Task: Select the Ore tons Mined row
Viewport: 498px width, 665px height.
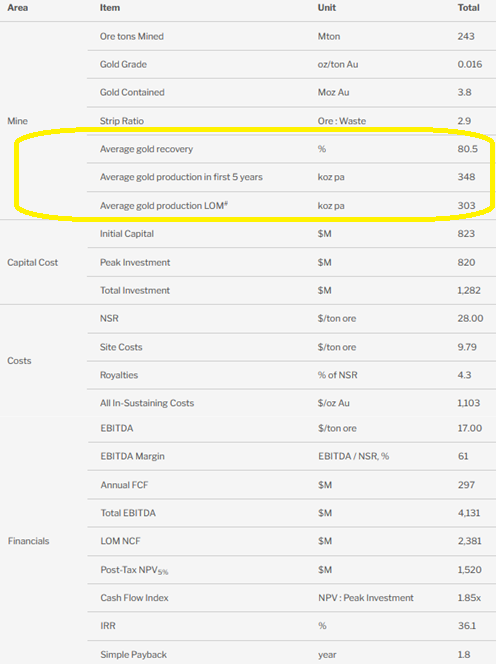Action: (291, 36)
